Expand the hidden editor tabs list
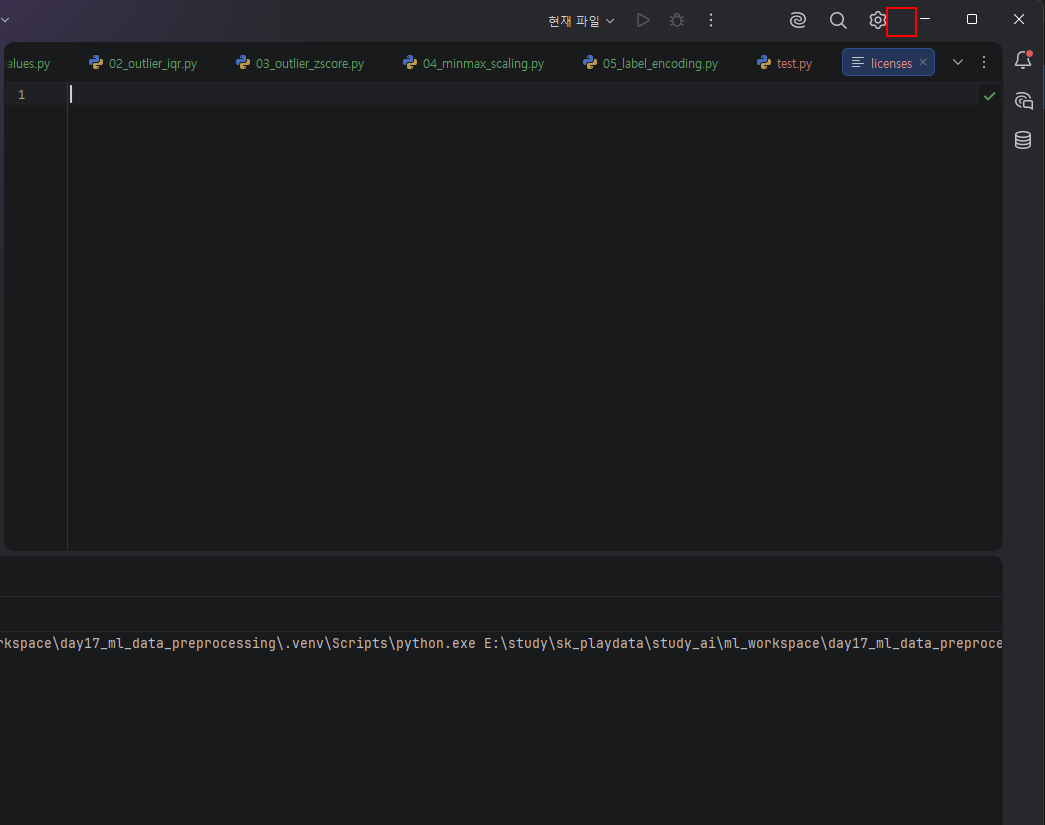 (958, 62)
